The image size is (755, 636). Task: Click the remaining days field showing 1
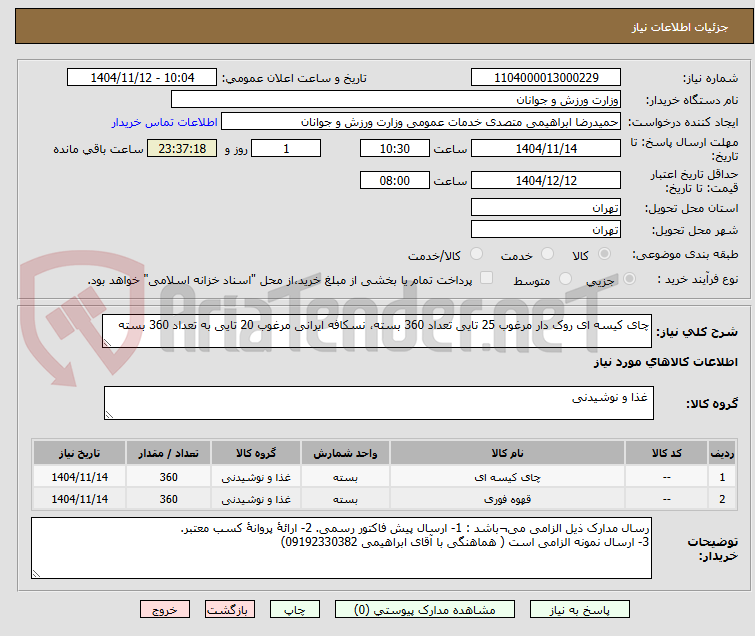(286, 148)
